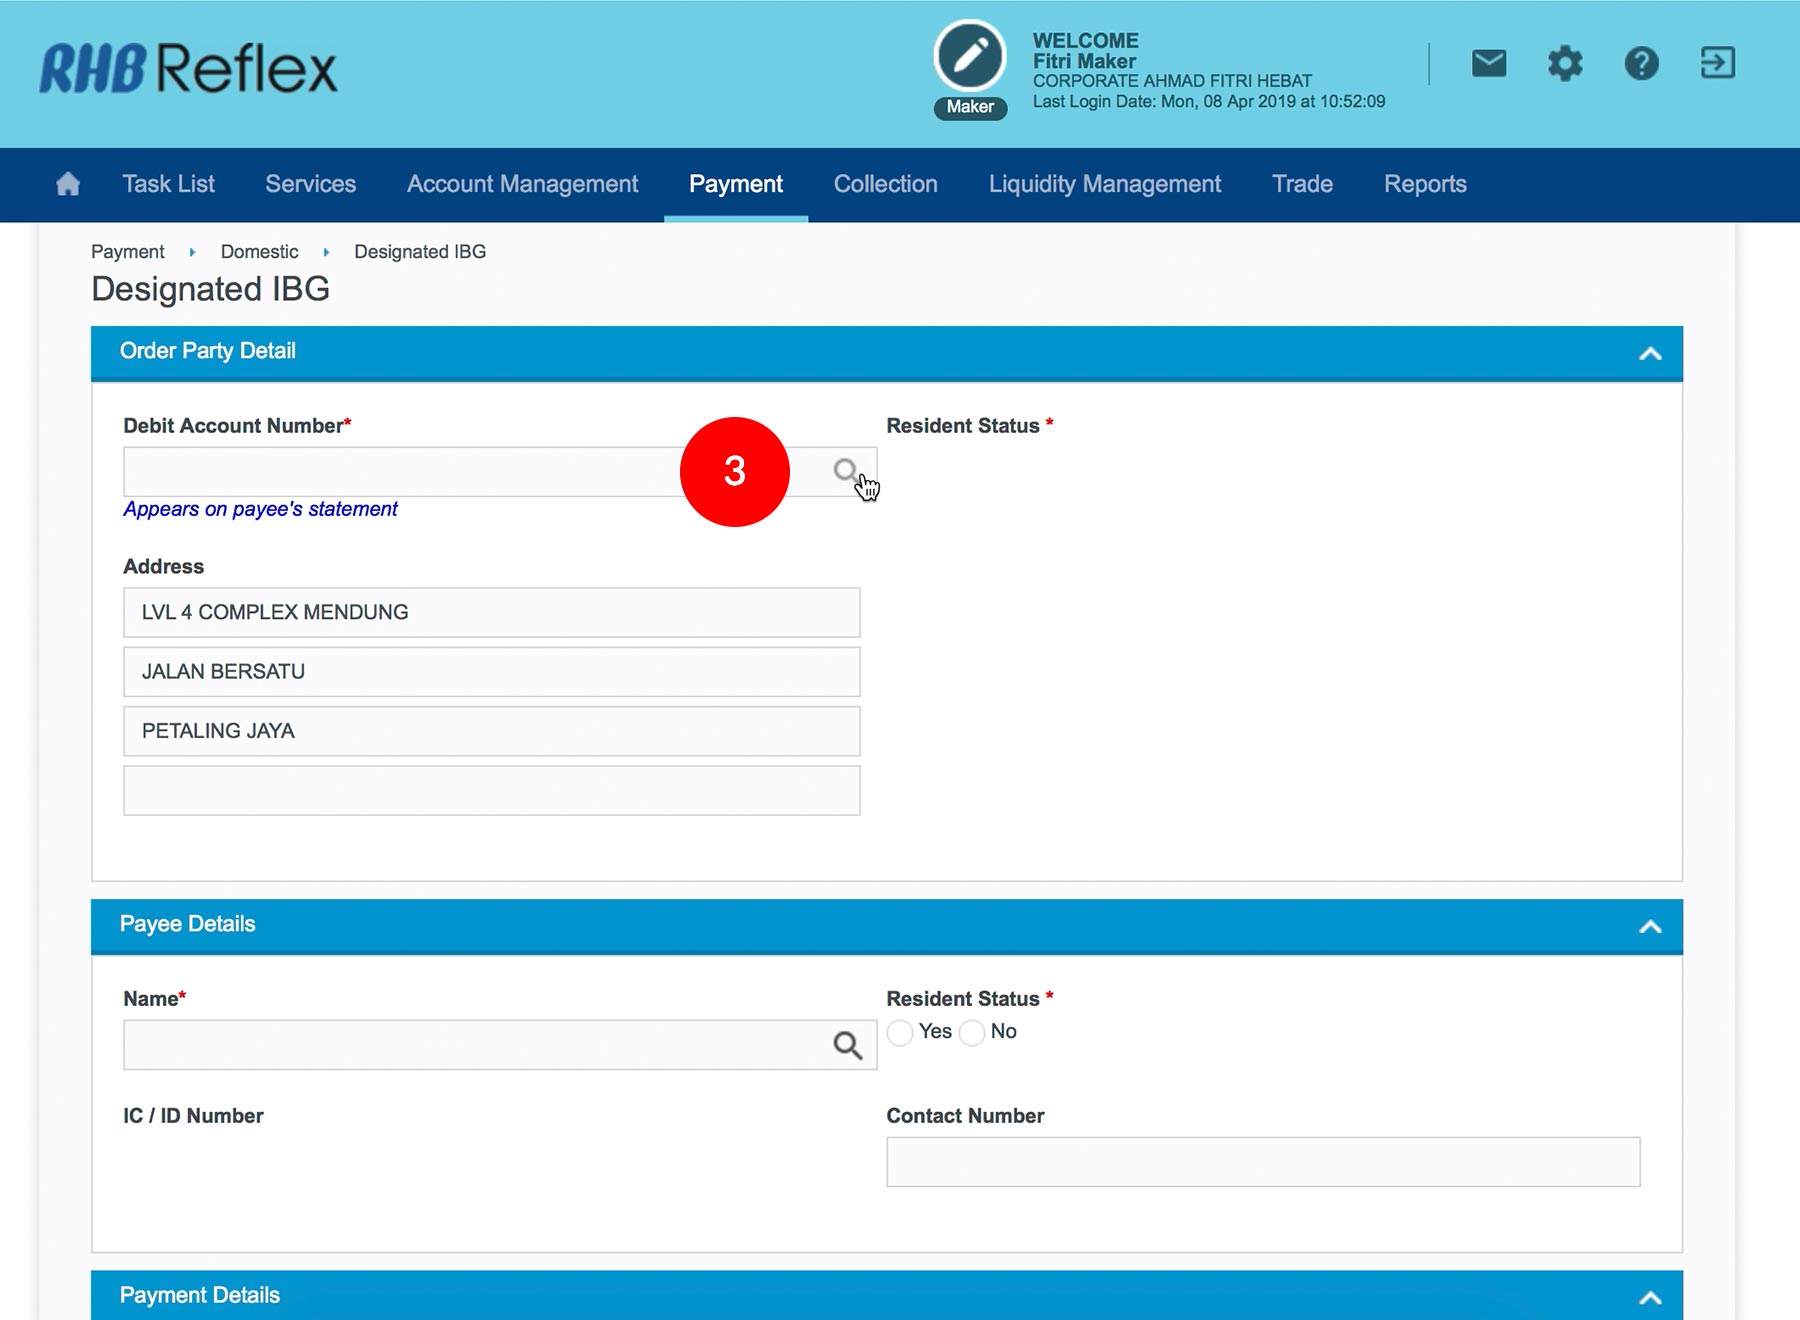Image resolution: width=1800 pixels, height=1320 pixels.
Task: Search debit account with magnifier icon
Action: pos(846,470)
